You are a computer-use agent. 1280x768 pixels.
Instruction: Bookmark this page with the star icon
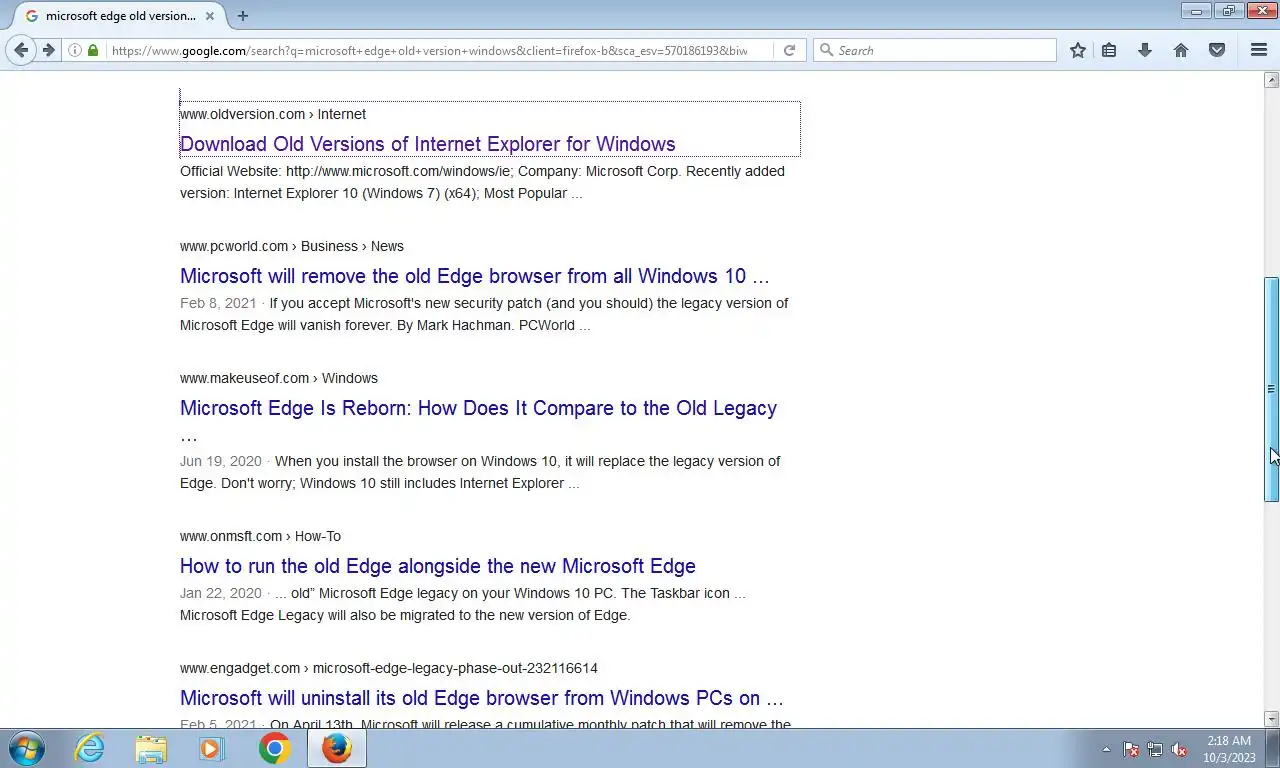coord(1078,50)
